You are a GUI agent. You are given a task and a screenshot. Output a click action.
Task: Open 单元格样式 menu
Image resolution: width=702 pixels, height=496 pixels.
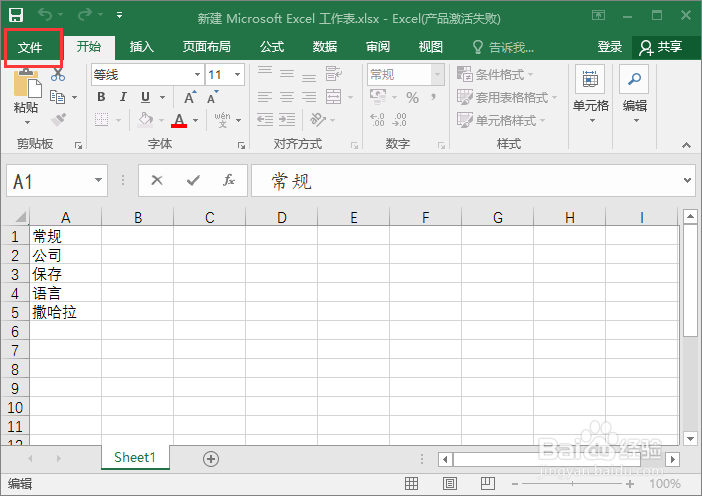click(x=501, y=120)
